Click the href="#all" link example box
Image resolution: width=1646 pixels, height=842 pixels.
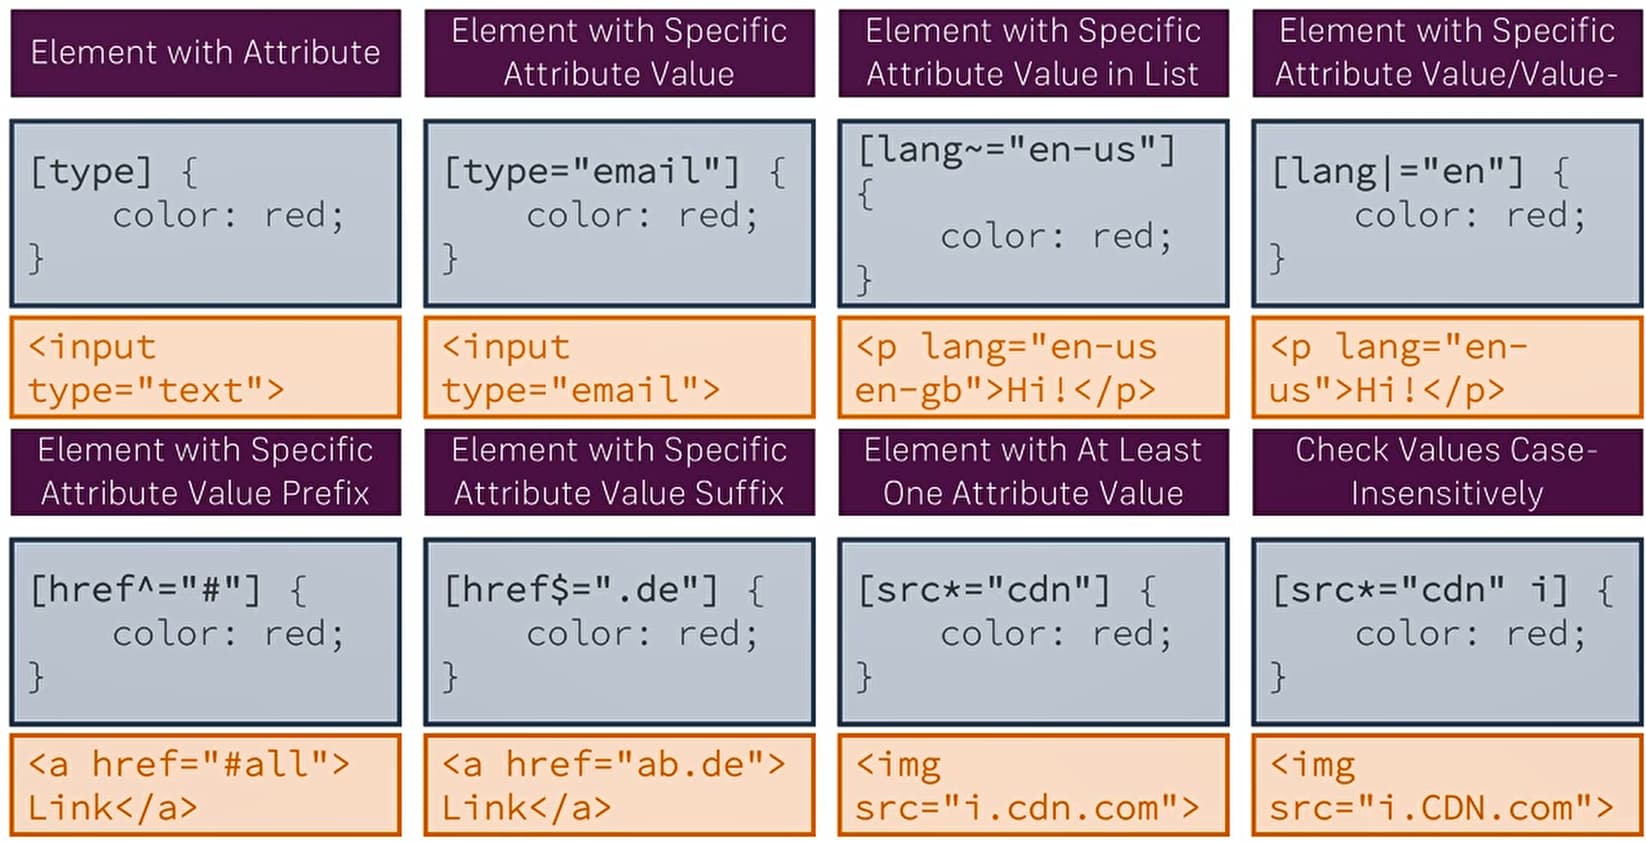point(205,785)
